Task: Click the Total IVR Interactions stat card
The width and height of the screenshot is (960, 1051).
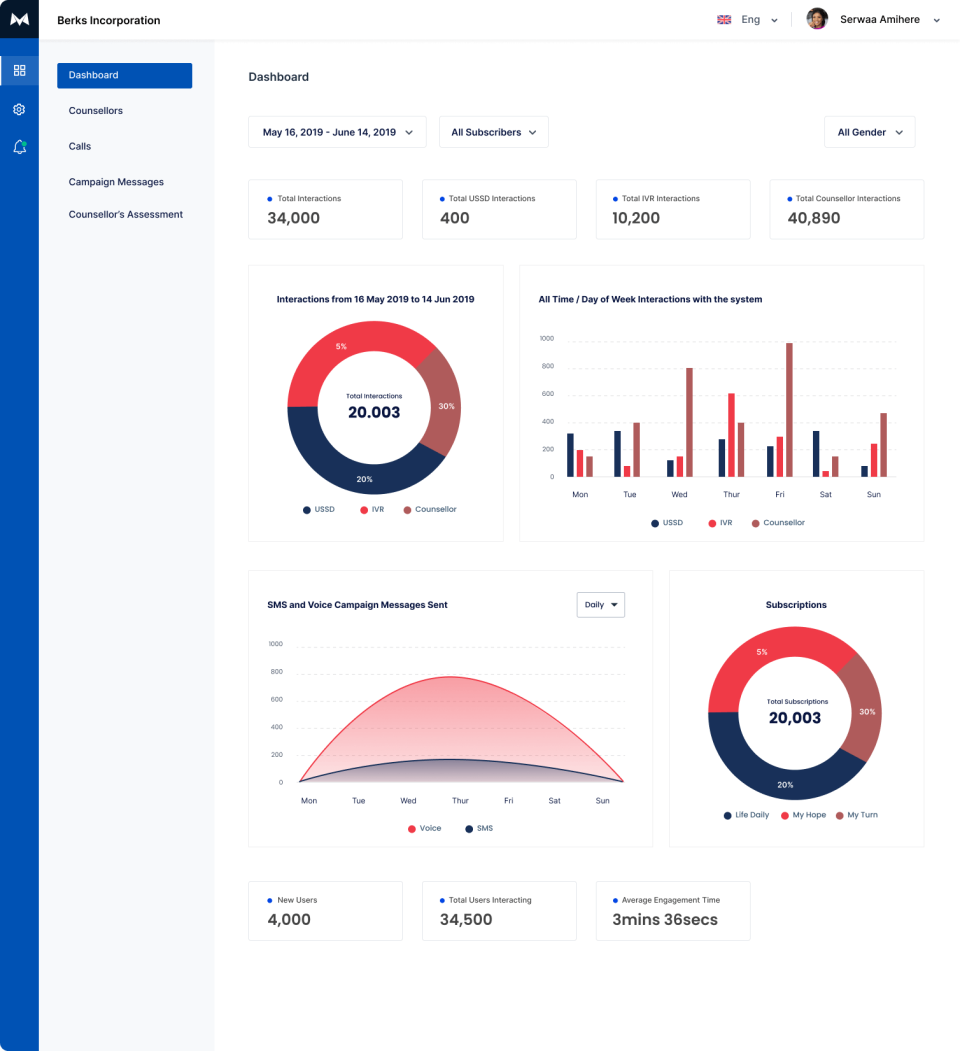Action: coord(673,209)
